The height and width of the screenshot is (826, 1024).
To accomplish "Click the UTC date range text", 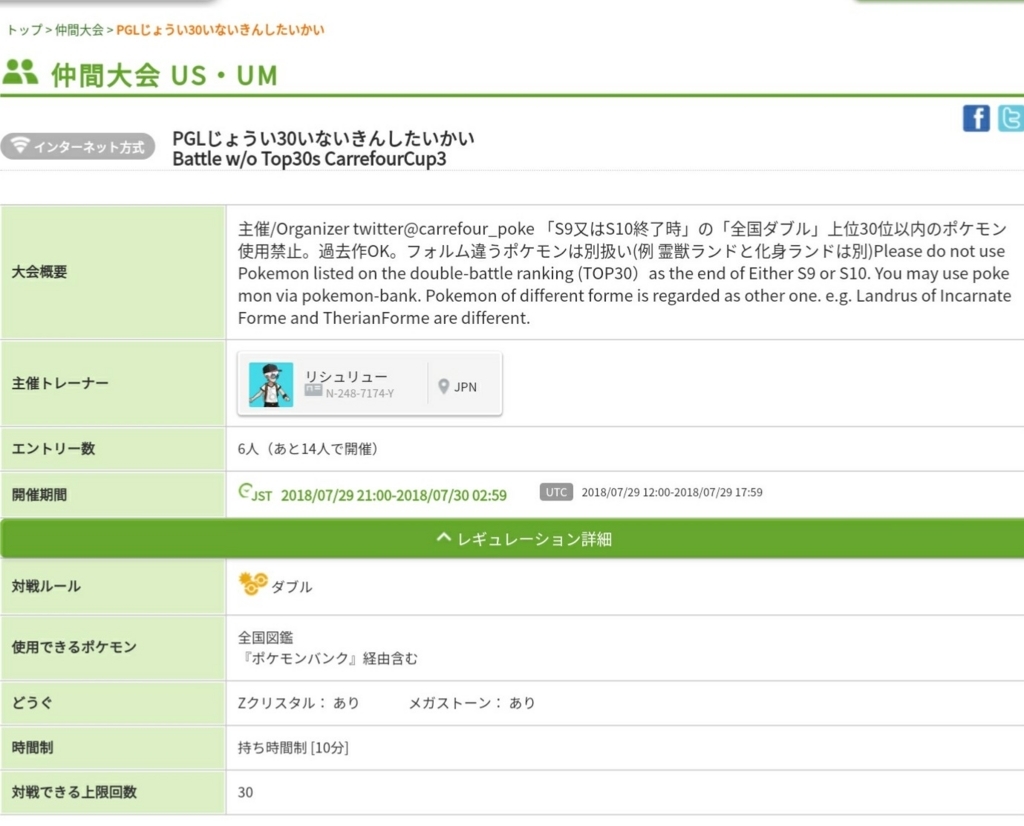I will point(672,492).
